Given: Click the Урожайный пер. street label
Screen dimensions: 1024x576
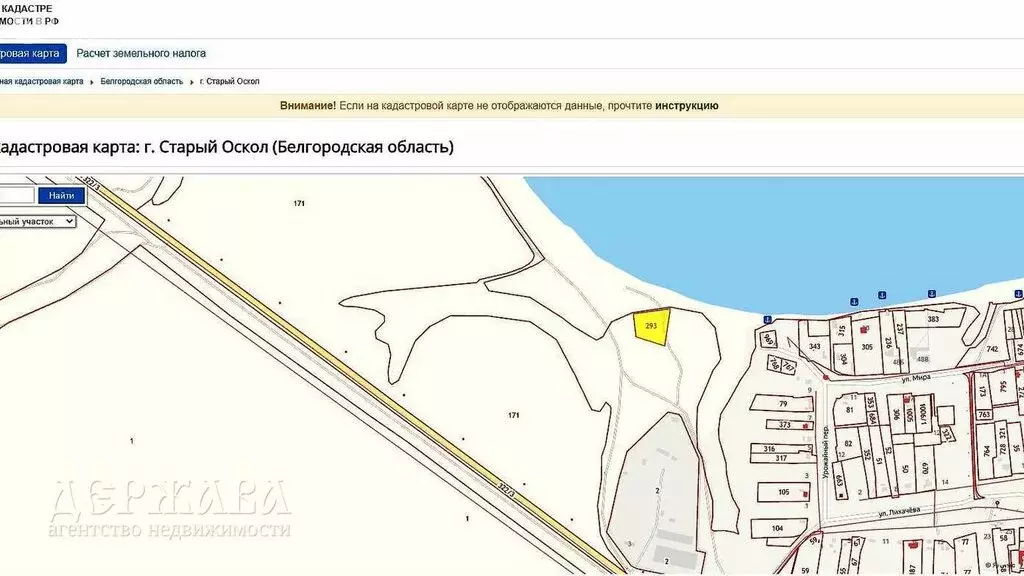Looking at the screenshot, I should pos(825,453).
